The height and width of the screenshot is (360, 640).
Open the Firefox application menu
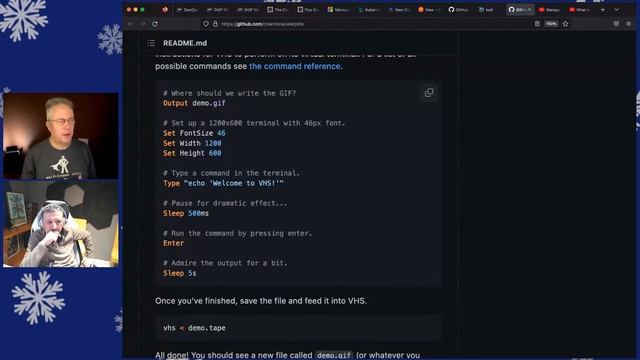629,24
